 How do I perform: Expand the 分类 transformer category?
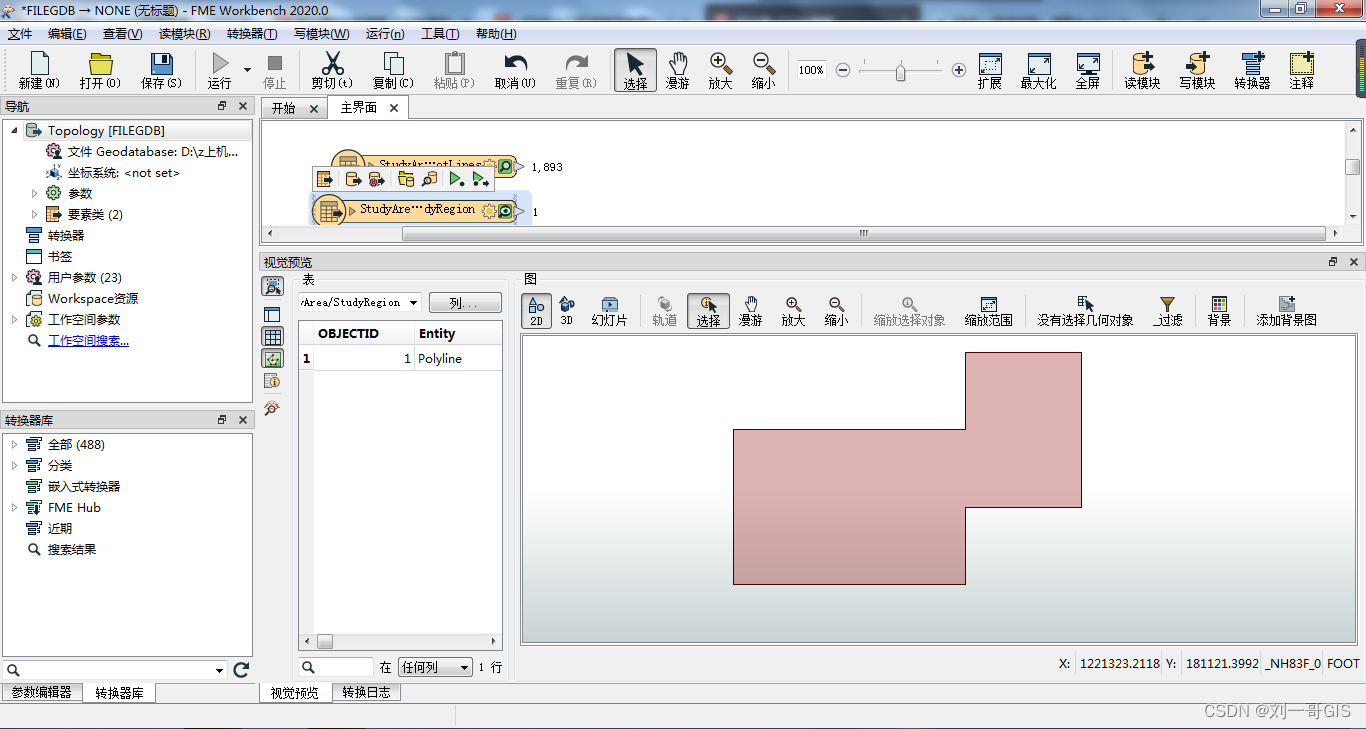(x=14, y=466)
